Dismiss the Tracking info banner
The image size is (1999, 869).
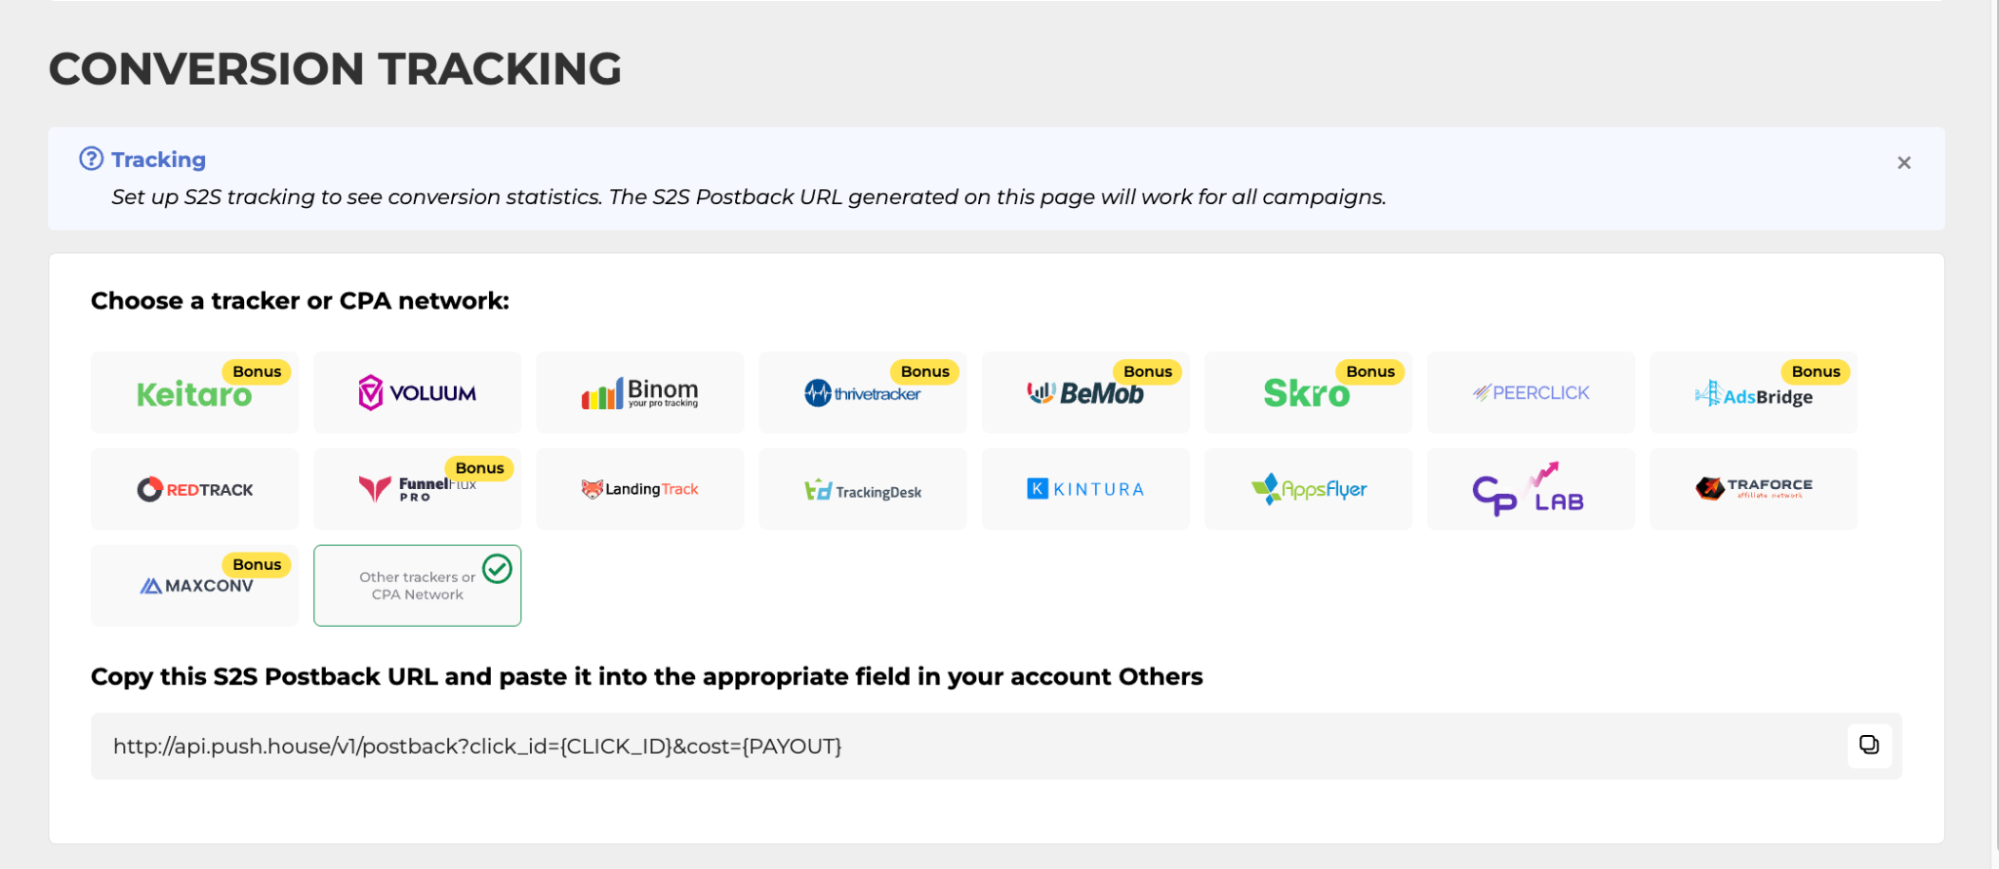1903,163
